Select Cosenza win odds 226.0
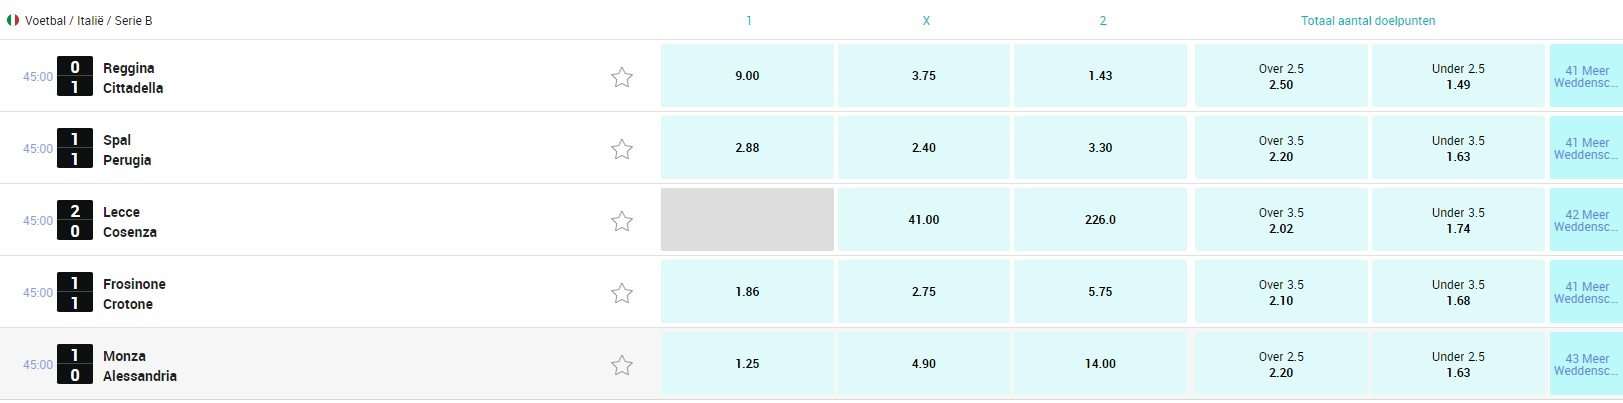 pyautogui.click(x=1100, y=220)
